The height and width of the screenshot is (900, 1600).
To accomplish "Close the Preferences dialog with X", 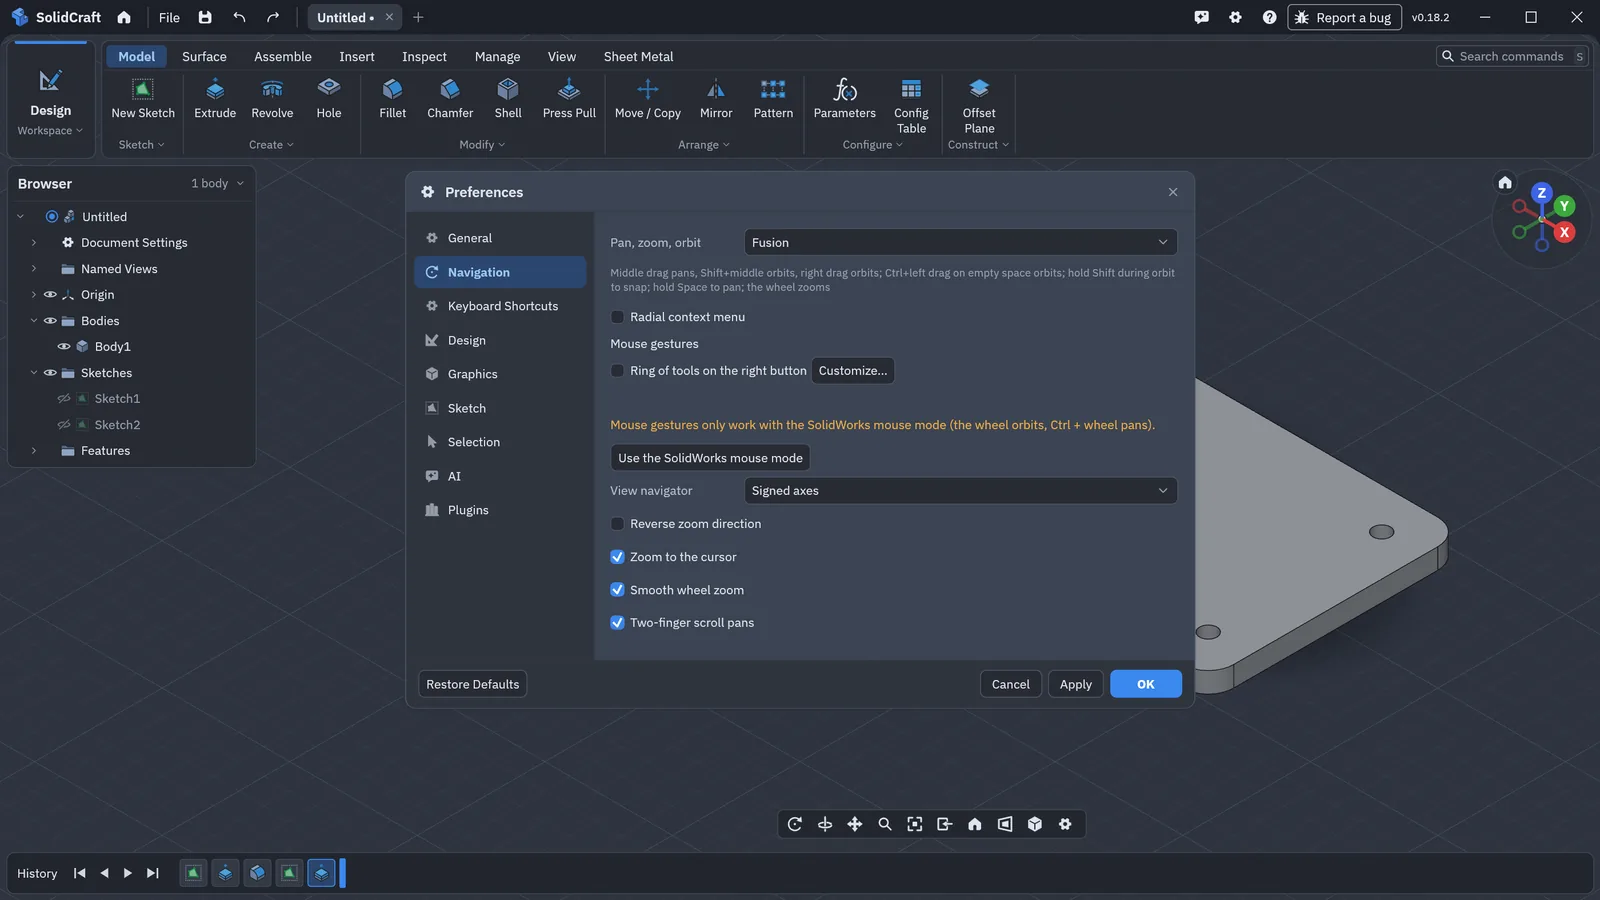I will [x=1173, y=192].
